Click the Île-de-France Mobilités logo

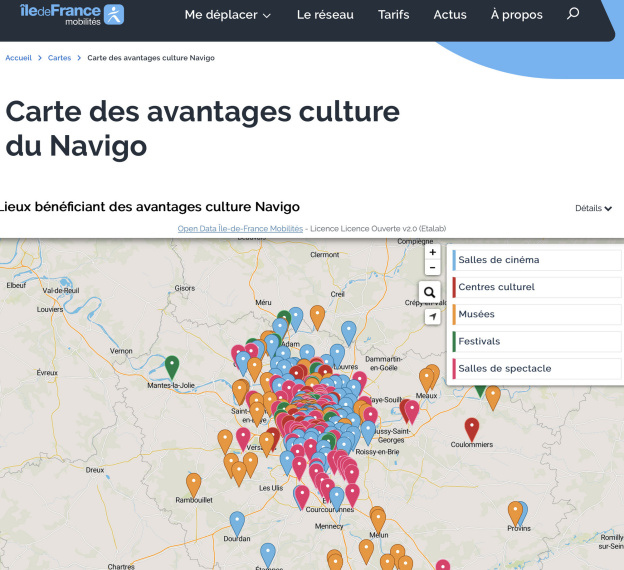(72, 15)
